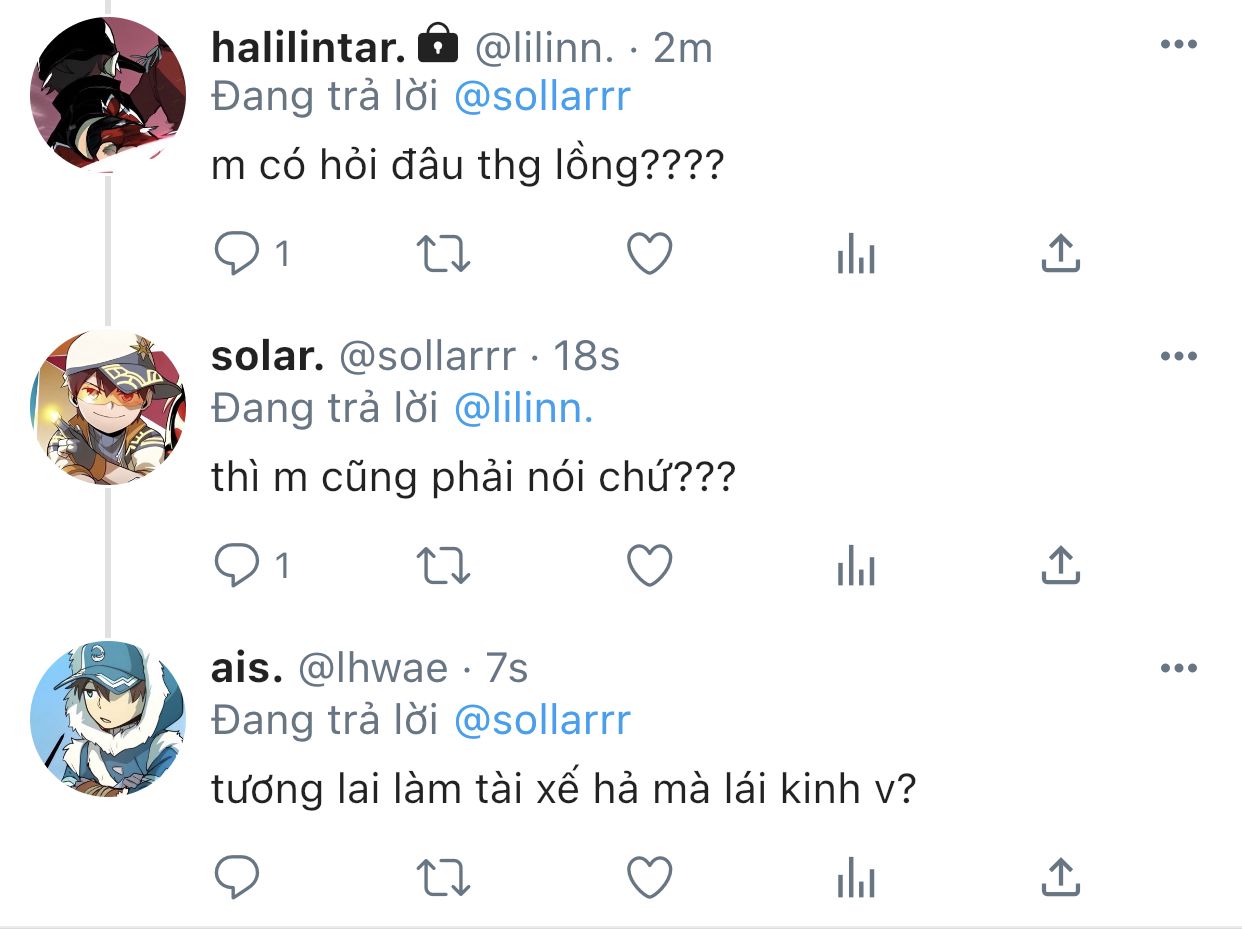Screen dimensions: 1242x929
Task: Open more options for halilintar's tweet
Action: [x=1178, y=44]
